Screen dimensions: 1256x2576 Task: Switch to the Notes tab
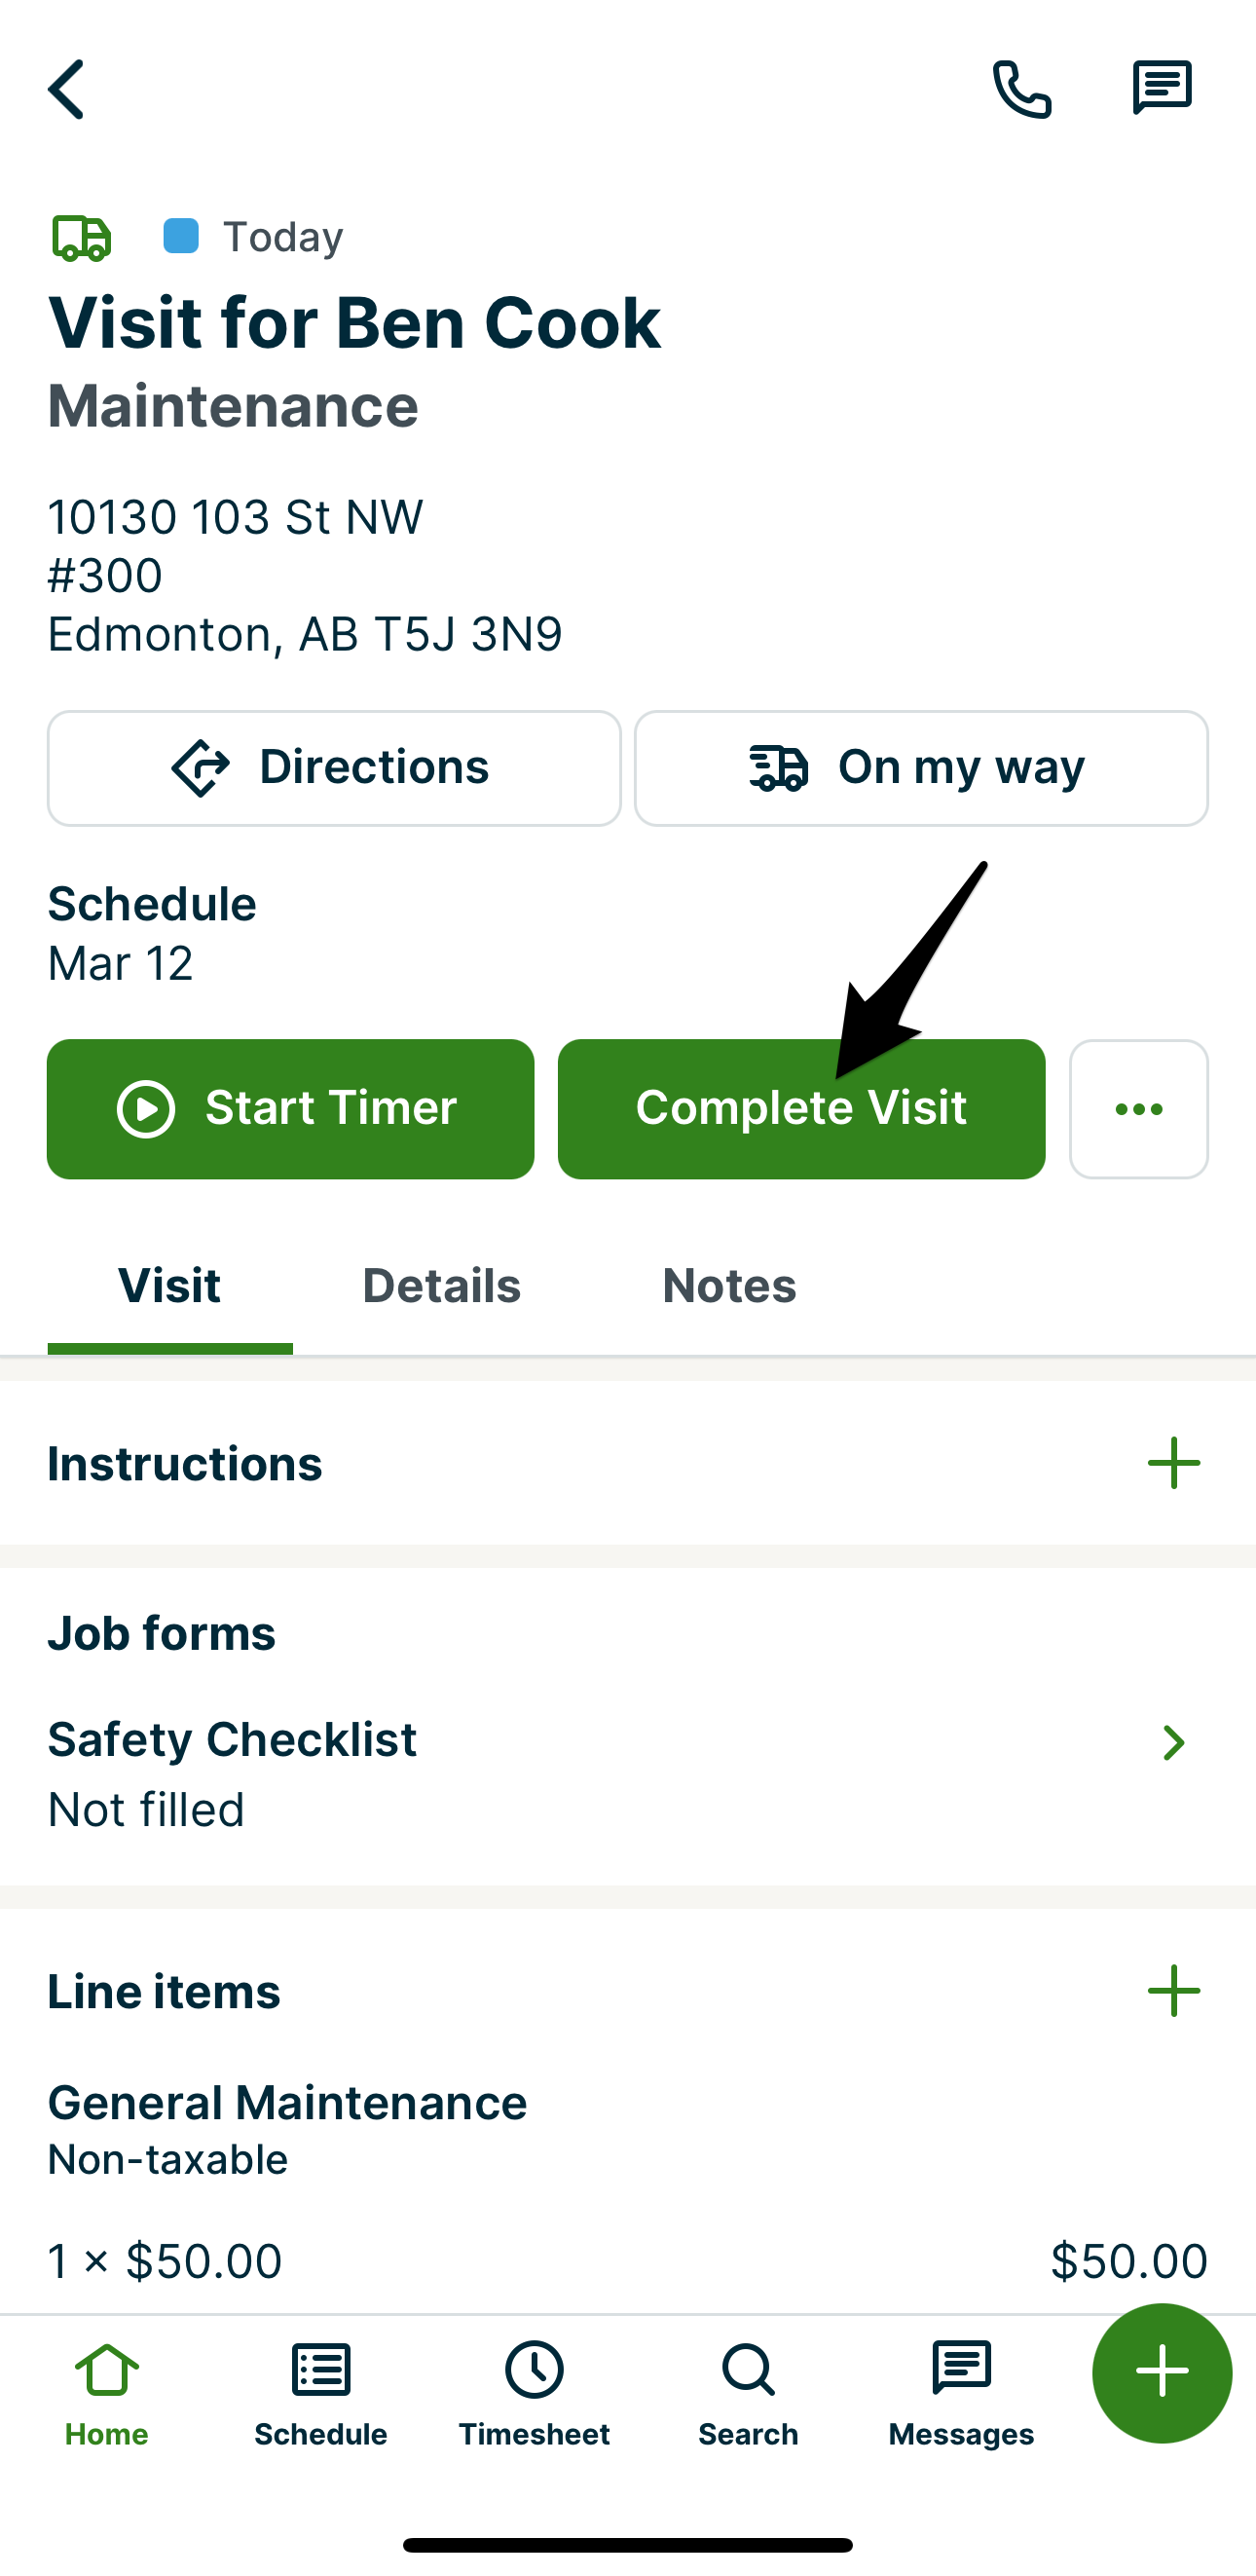[x=729, y=1285]
